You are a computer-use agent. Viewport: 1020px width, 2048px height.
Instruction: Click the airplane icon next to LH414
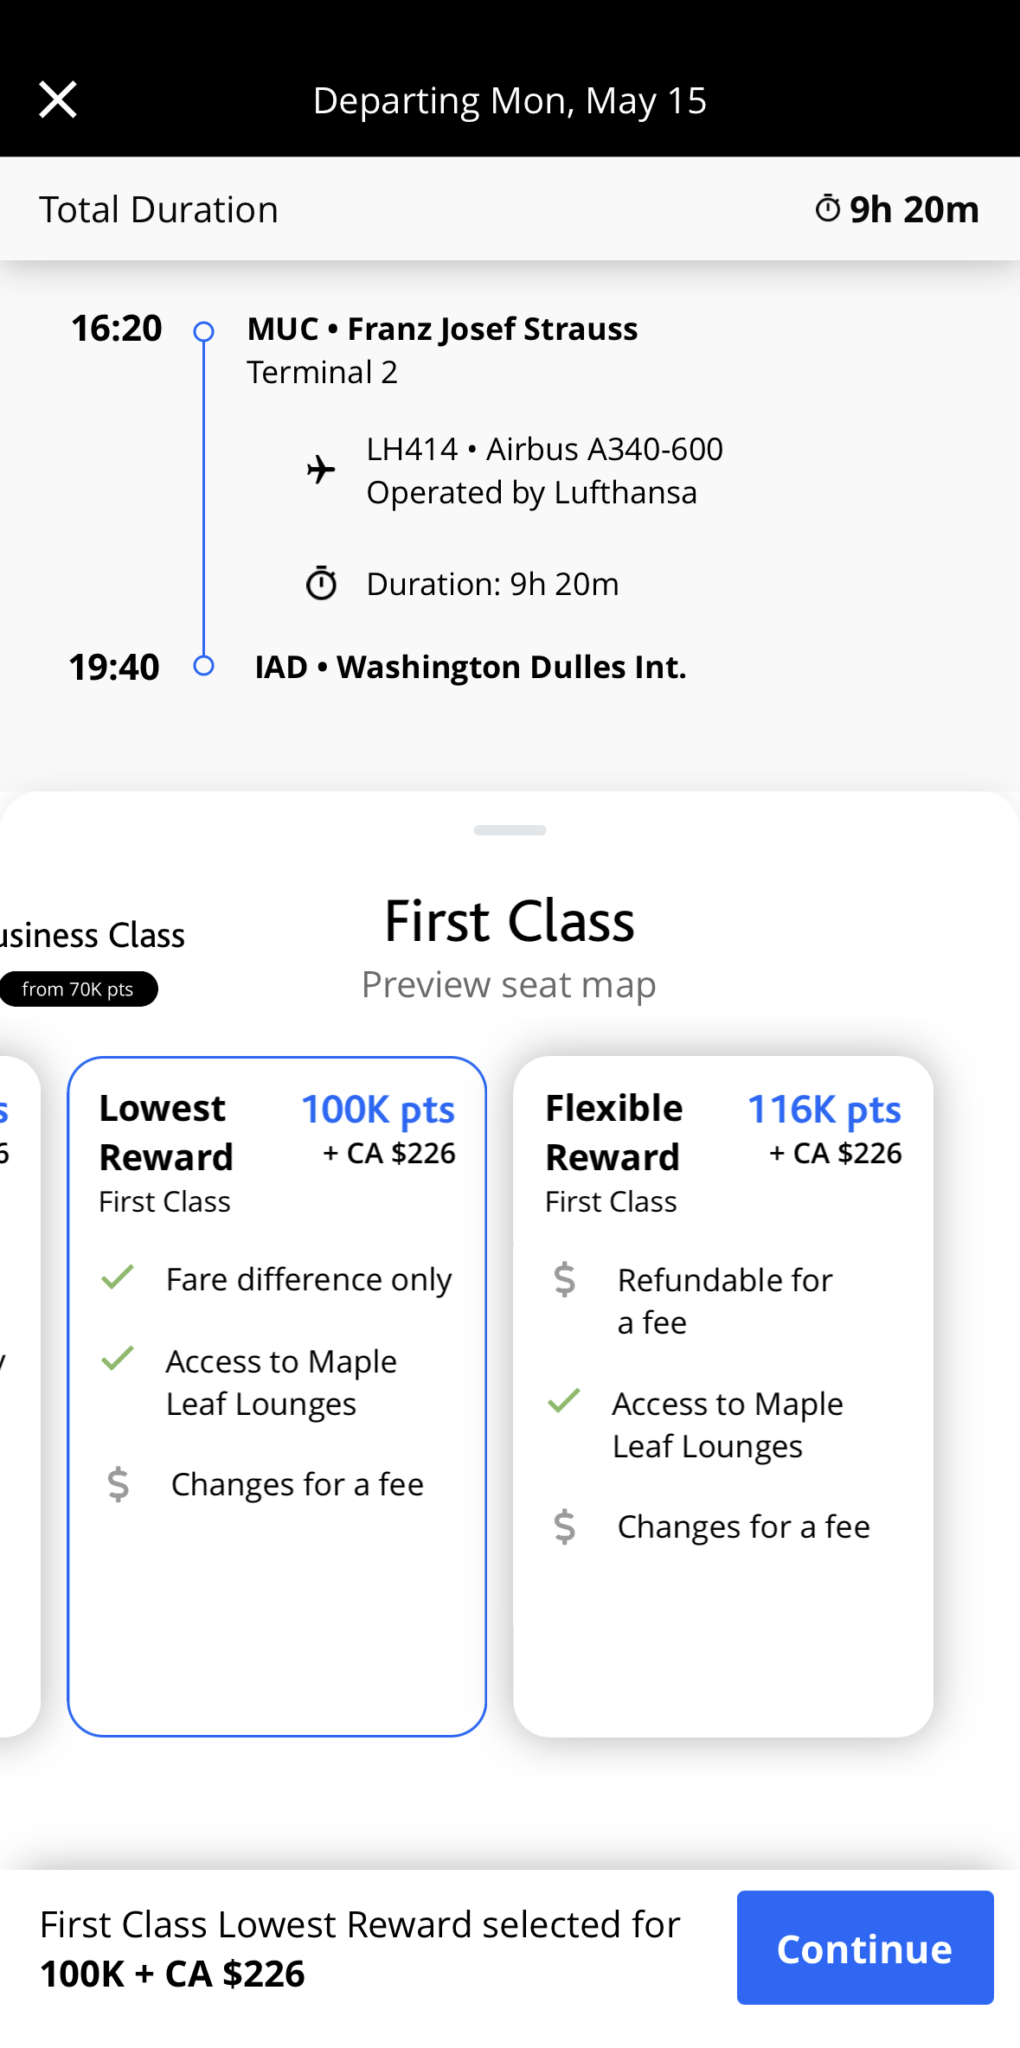point(319,470)
